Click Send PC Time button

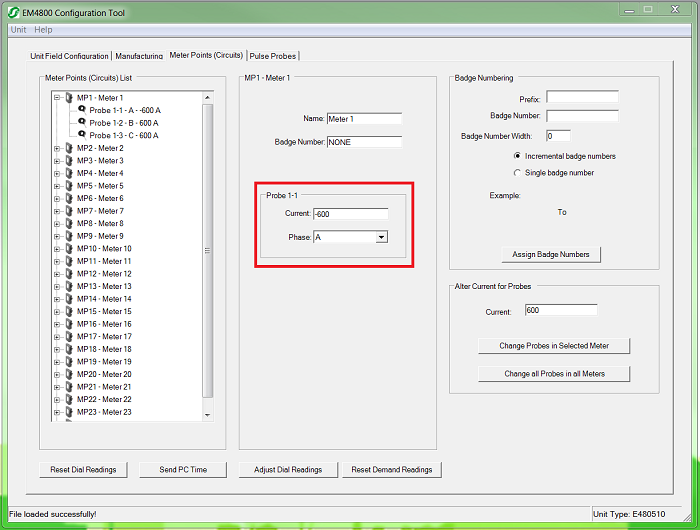(x=183, y=470)
